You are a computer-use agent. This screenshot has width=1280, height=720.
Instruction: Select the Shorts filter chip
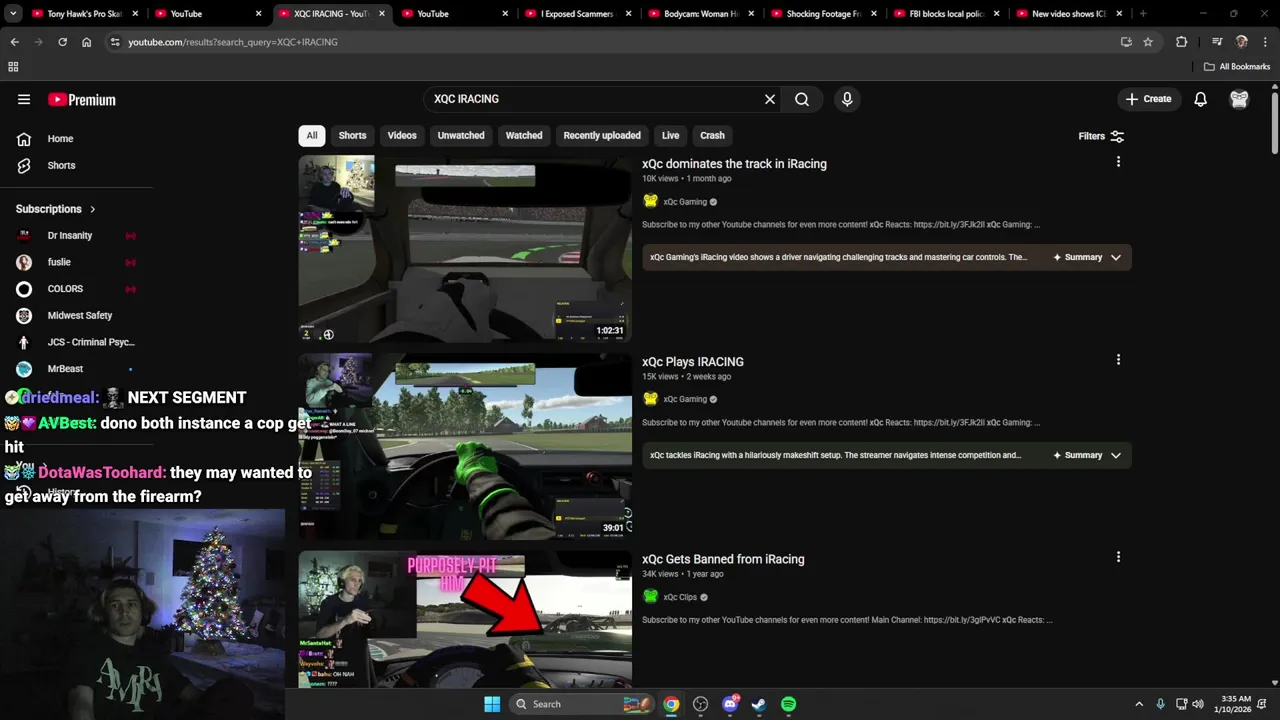click(352, 135)
